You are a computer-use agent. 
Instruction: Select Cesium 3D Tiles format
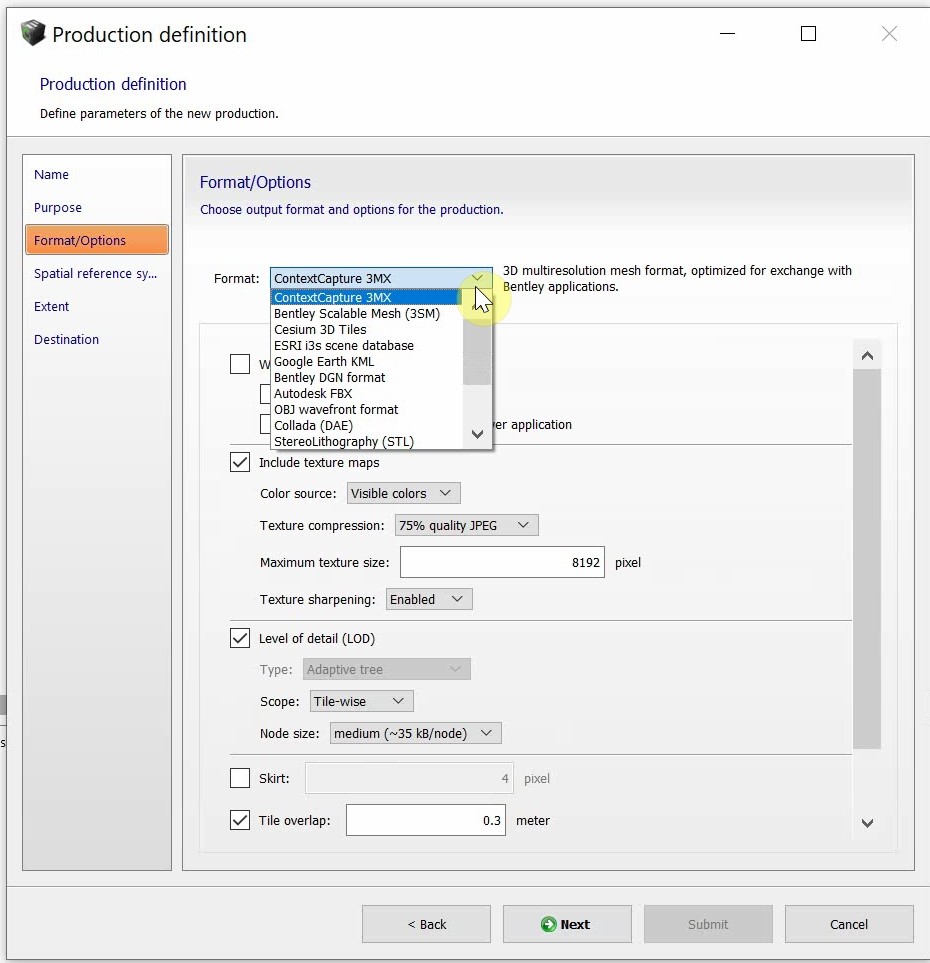pos(320,329)
